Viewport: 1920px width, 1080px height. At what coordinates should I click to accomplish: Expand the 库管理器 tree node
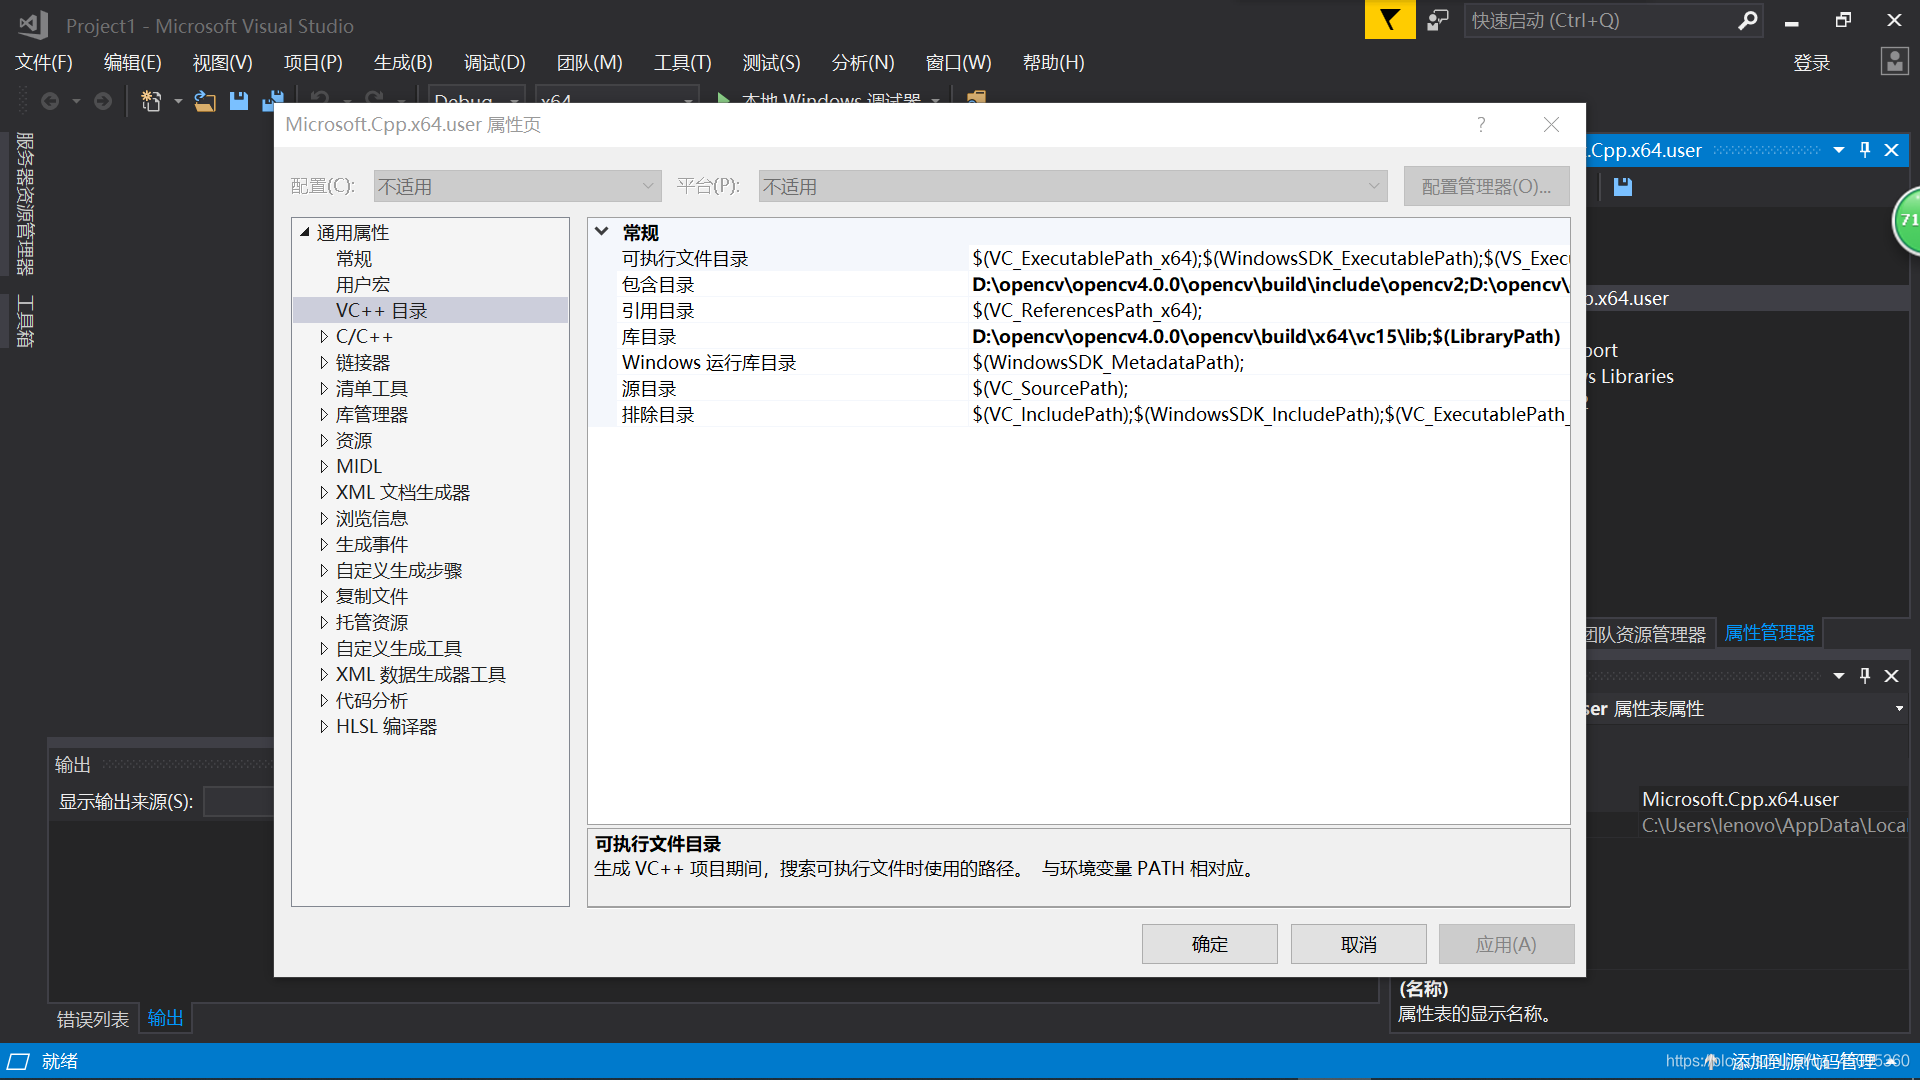pyautogui.click(x=323, y=415)
